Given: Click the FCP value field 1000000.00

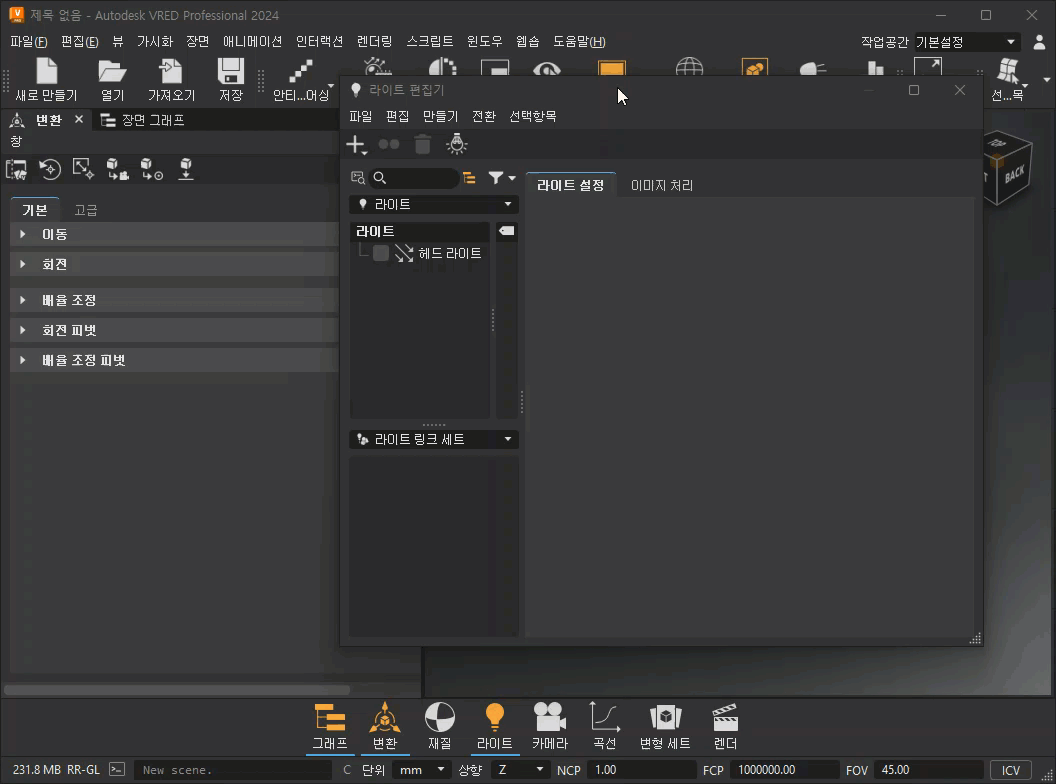Looking at the screenshot, I should tap(785, 770).
